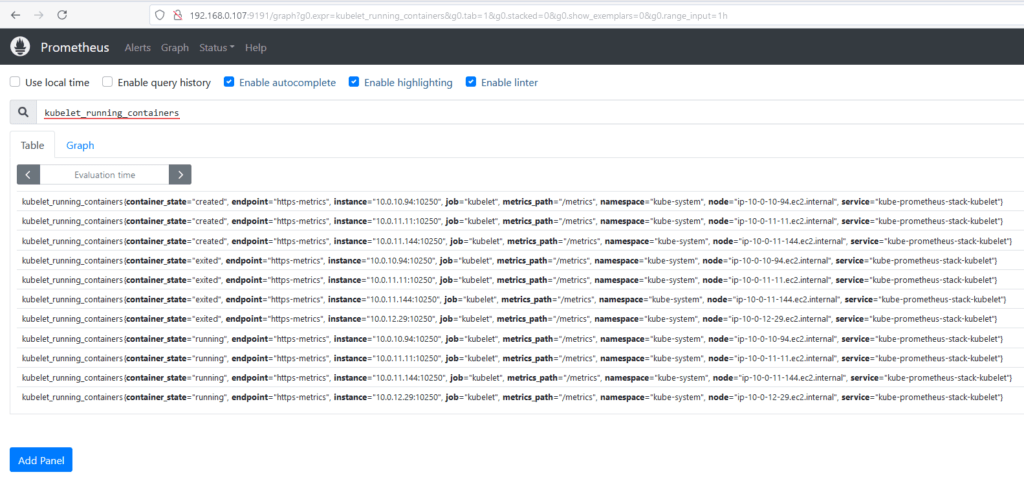Open the Help page

click(x=256, y=48)
